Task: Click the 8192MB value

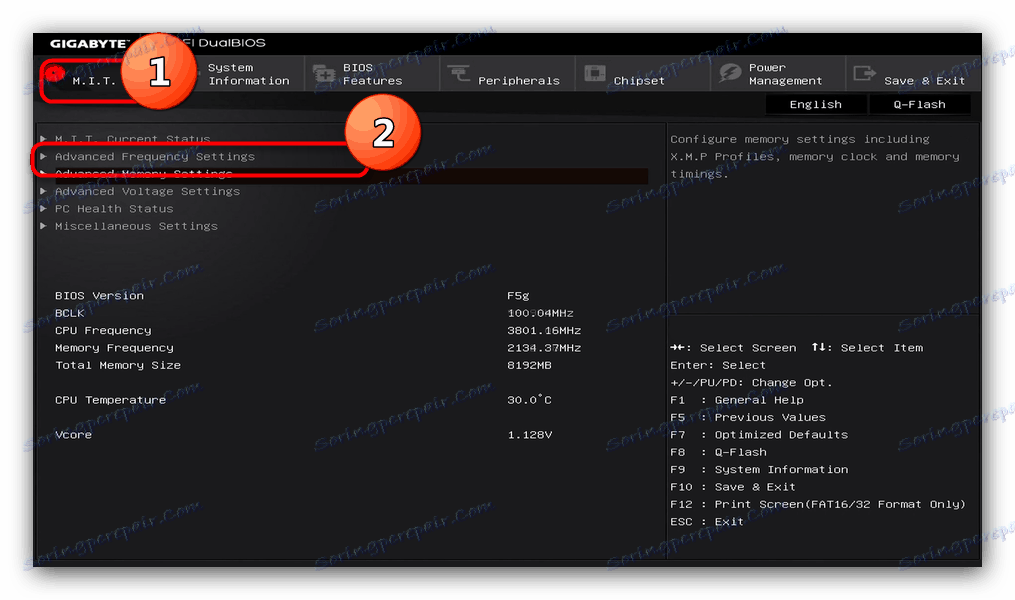Action: point(530,365)
